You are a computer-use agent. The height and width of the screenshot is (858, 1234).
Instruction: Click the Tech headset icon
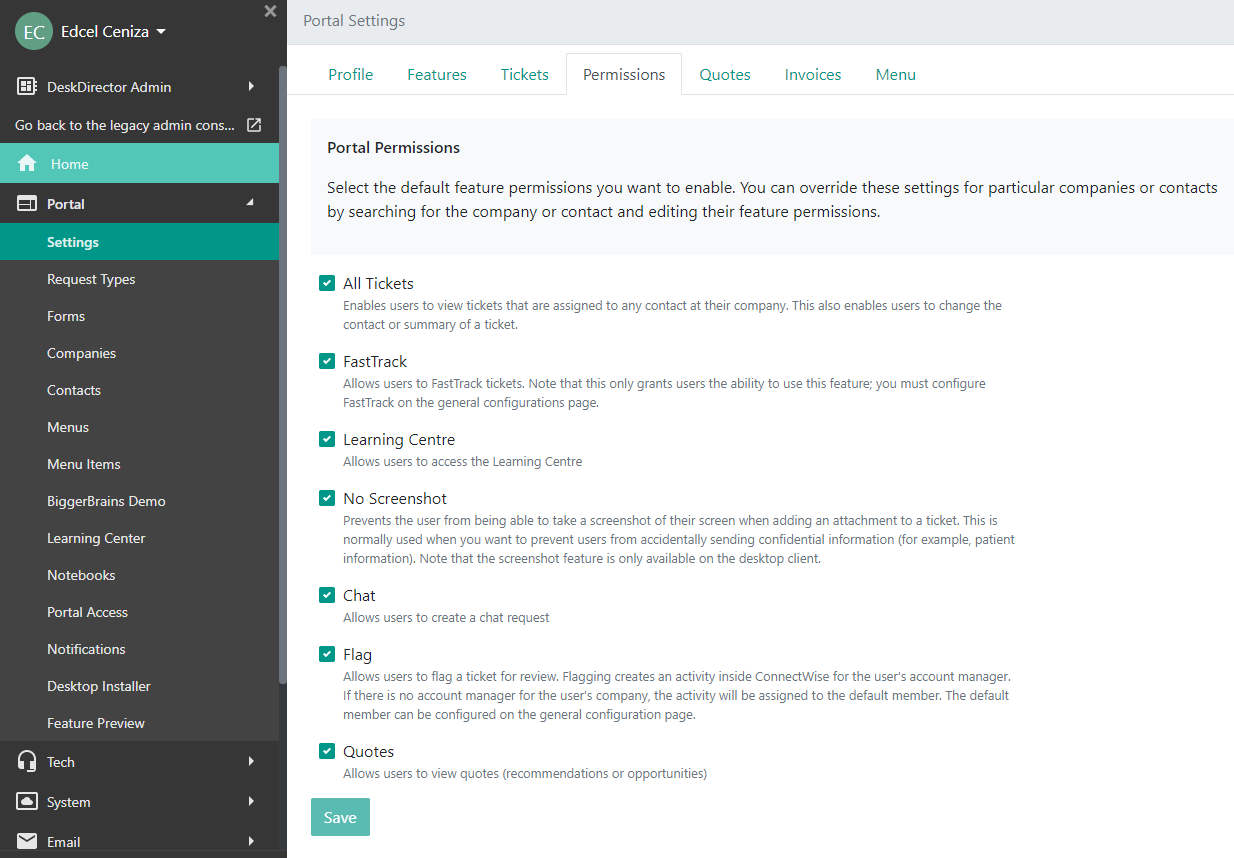[x=27, y=761]
